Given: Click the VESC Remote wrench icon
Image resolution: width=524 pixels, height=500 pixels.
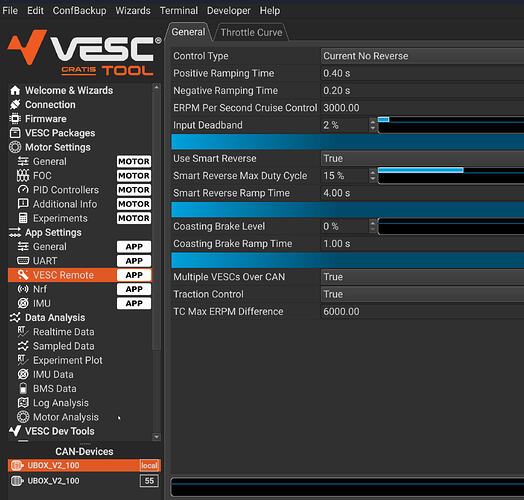Looking at the screenshot, I should pyautogui.click(x=23, y=275).
